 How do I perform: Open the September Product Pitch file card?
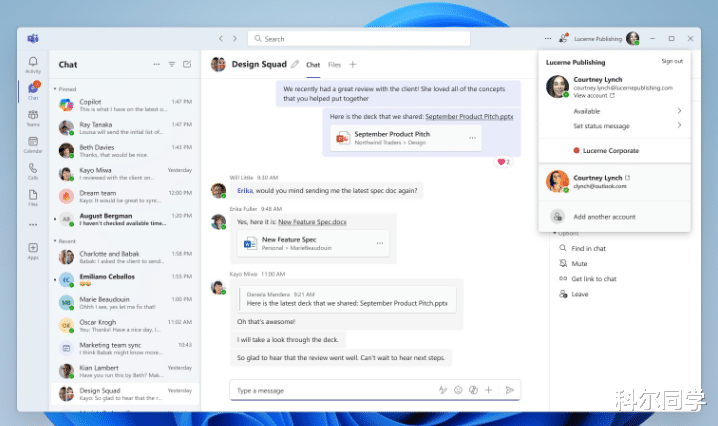point(405,138)
